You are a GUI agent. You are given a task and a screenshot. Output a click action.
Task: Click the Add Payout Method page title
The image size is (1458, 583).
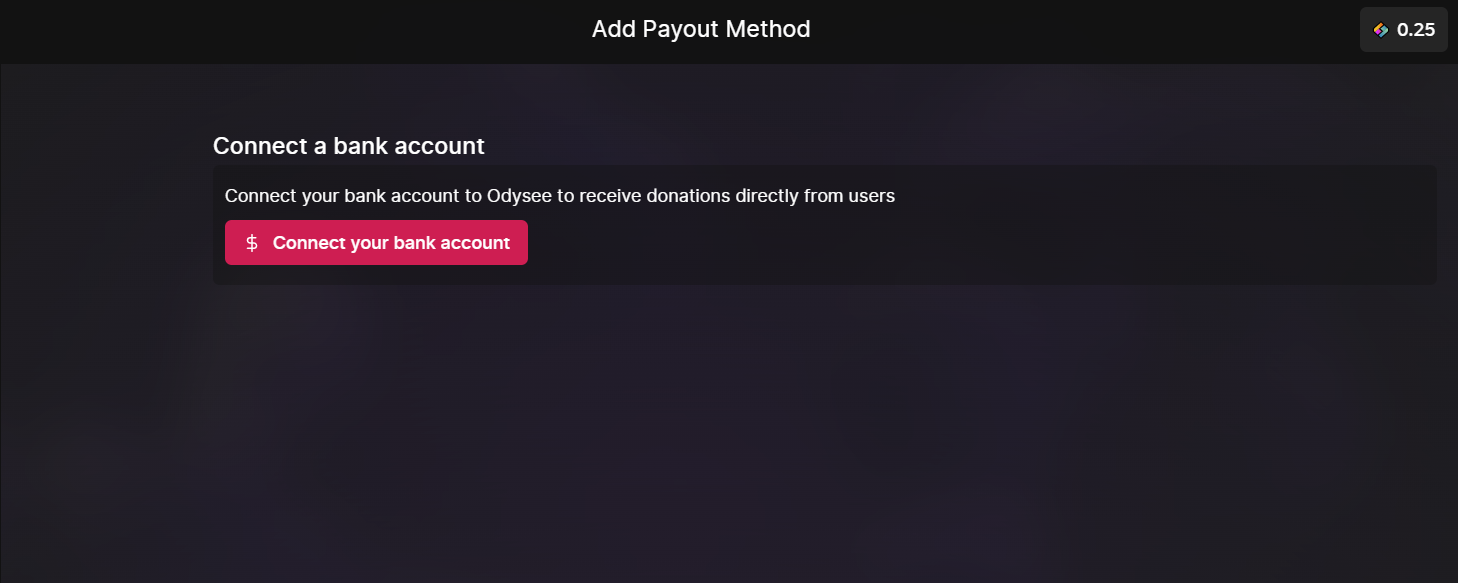[701, 29]
